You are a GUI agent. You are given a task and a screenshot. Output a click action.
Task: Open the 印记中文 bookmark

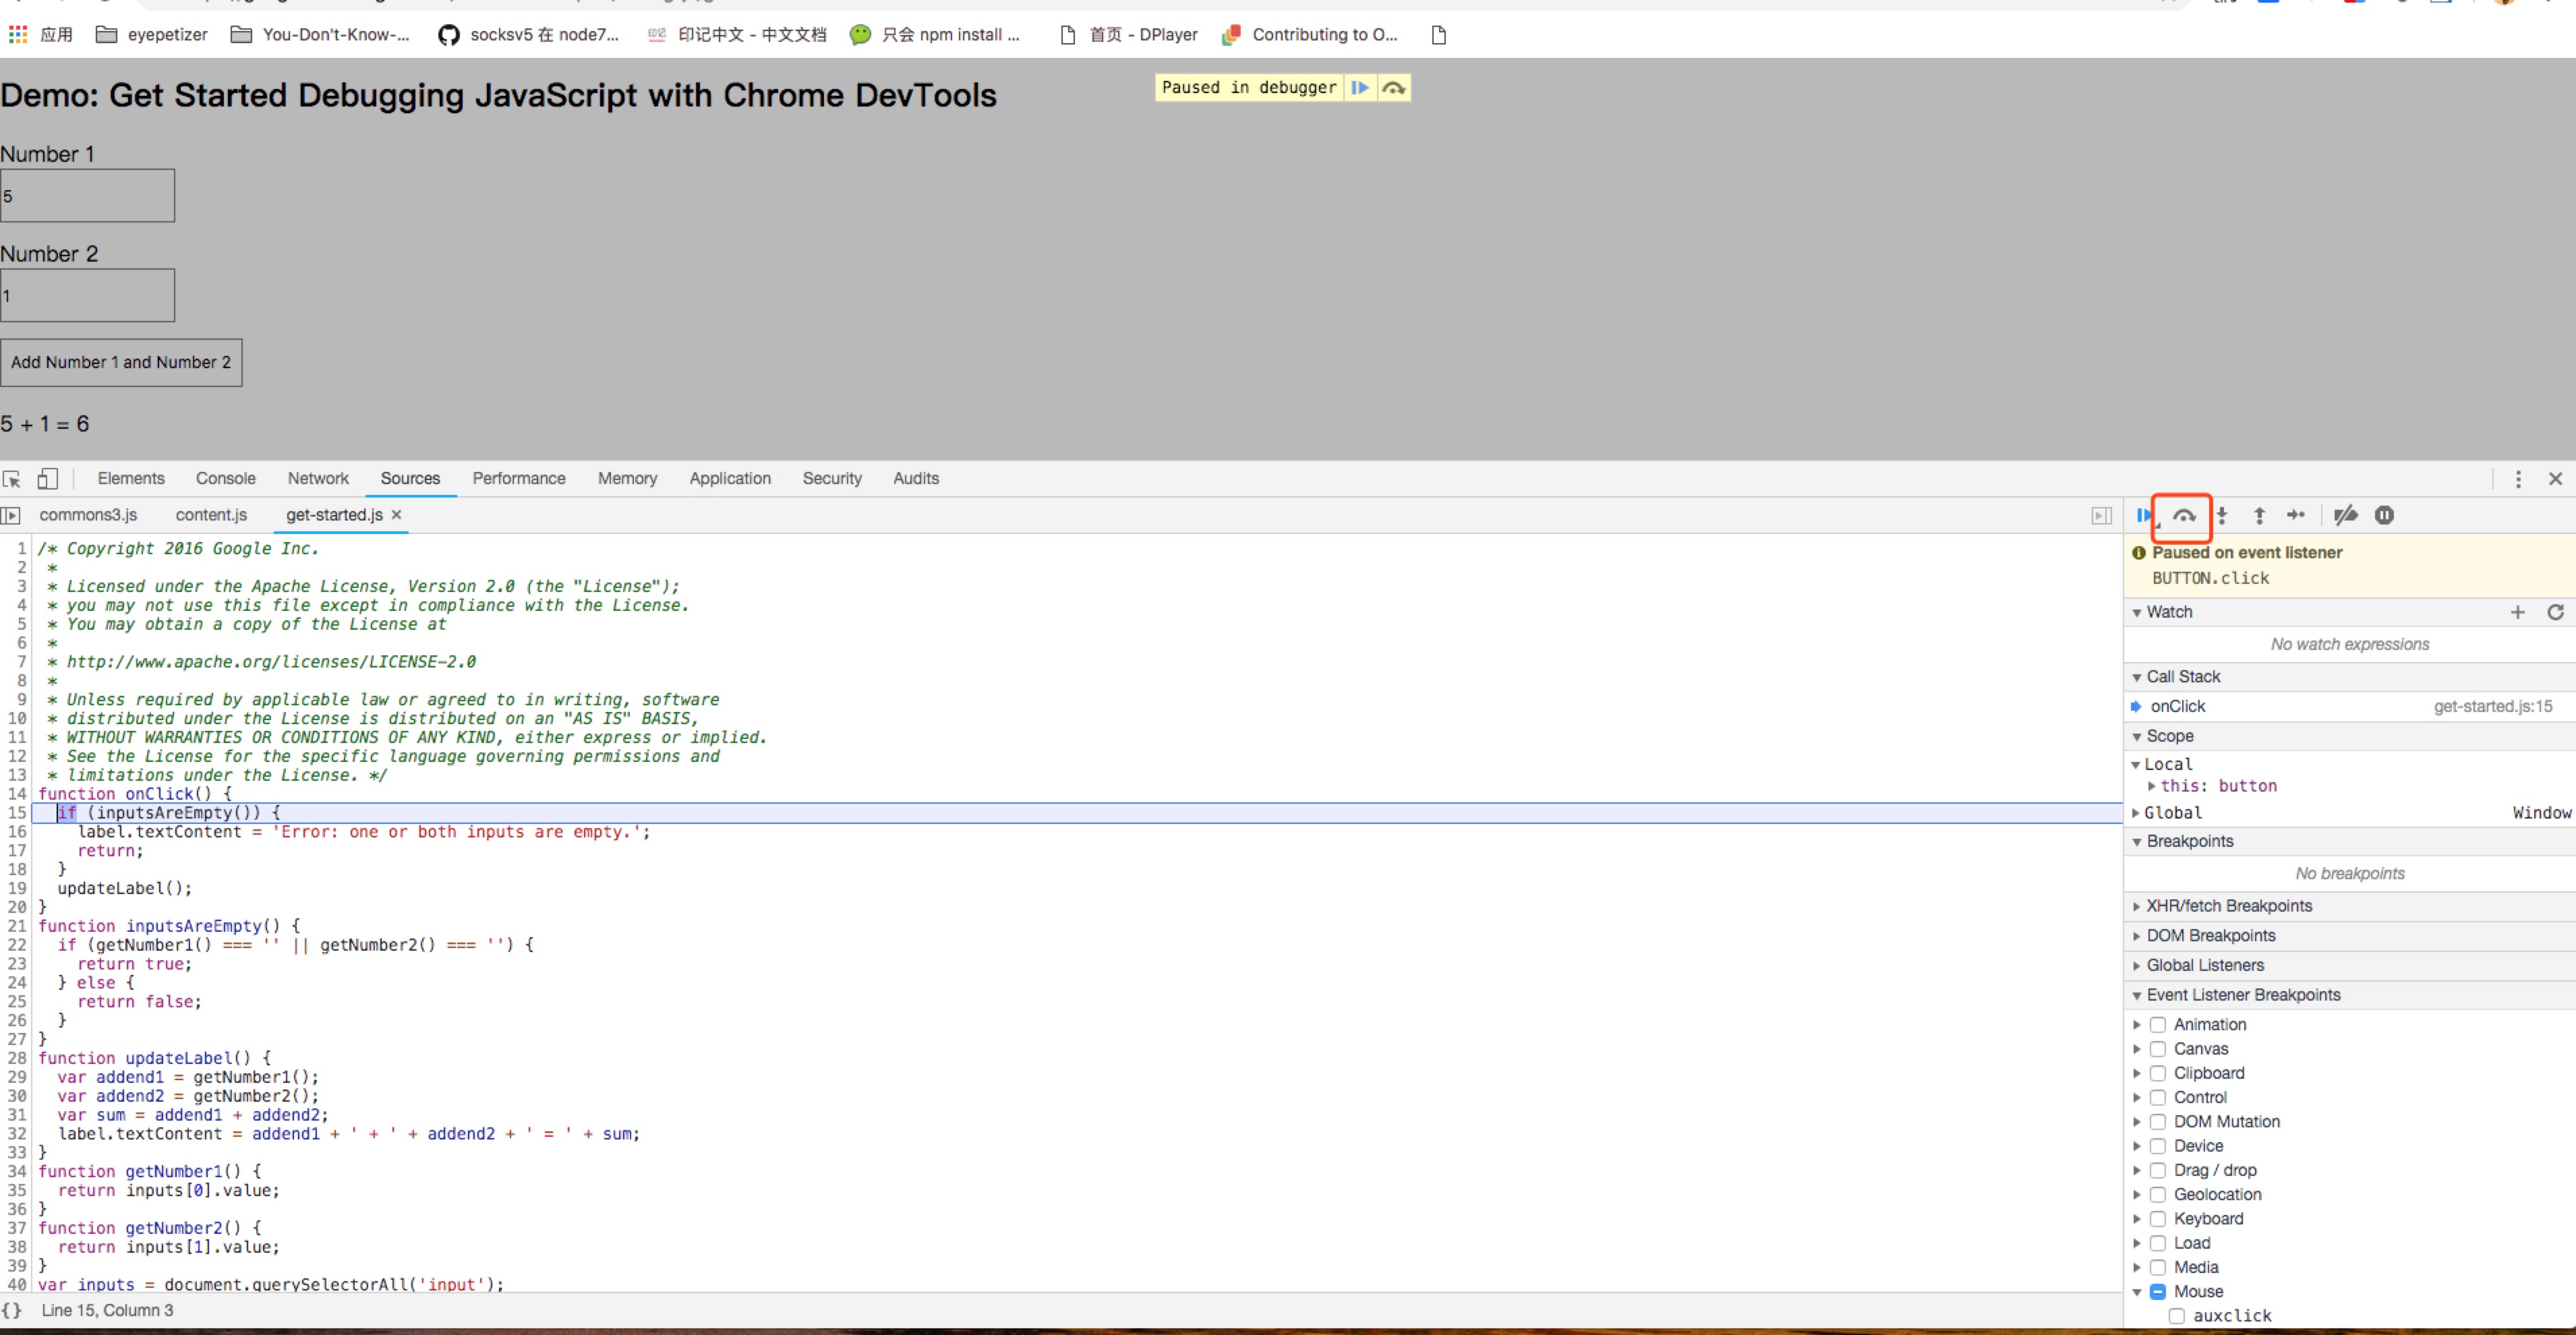coord(737,35)
